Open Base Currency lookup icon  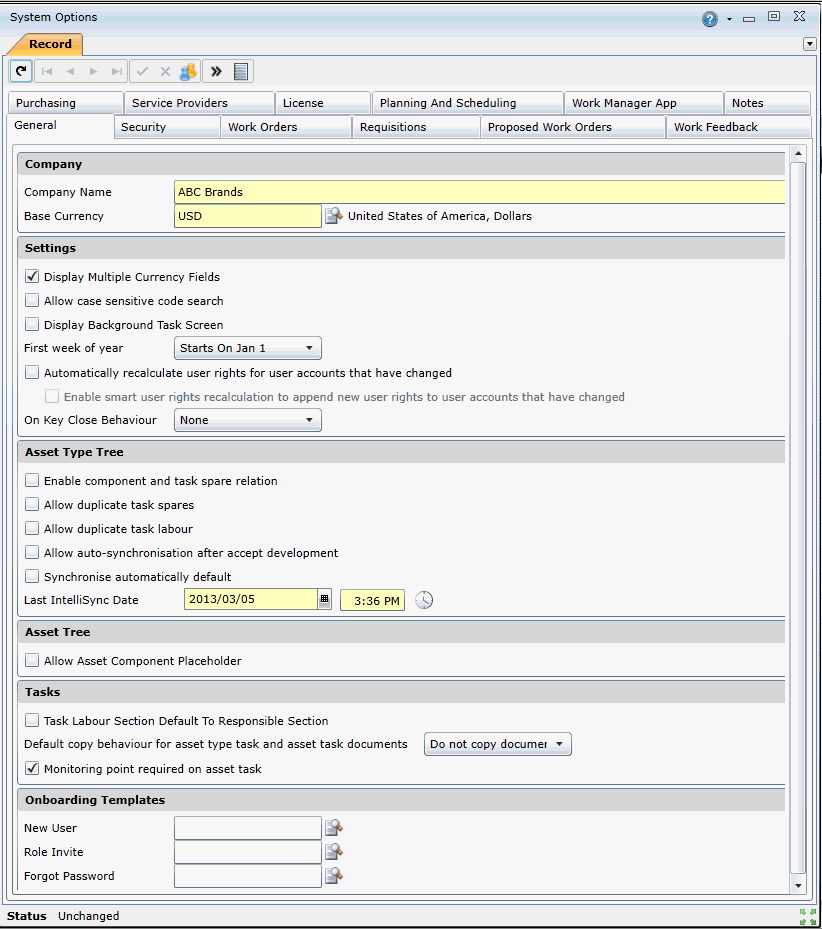334,216
